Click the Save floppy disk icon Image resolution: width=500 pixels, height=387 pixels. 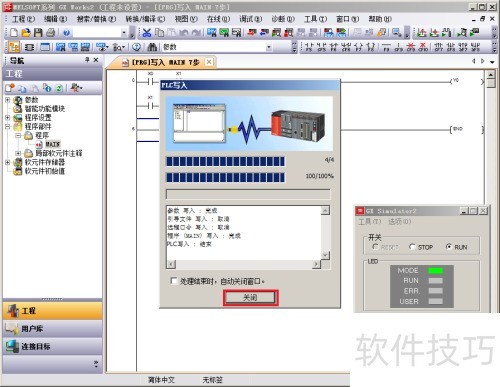(38, 32)
